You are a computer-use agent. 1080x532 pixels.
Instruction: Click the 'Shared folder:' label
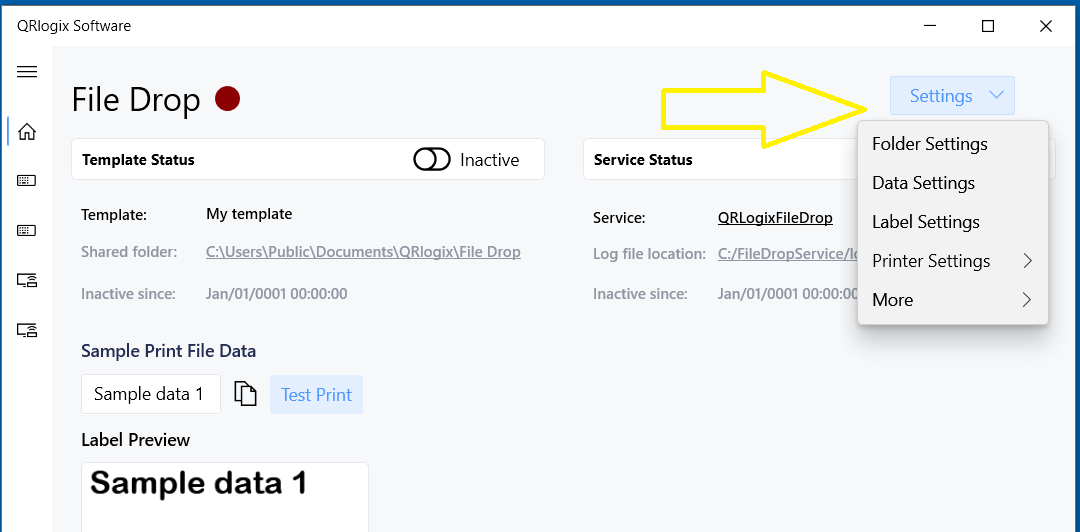(129, 252)
